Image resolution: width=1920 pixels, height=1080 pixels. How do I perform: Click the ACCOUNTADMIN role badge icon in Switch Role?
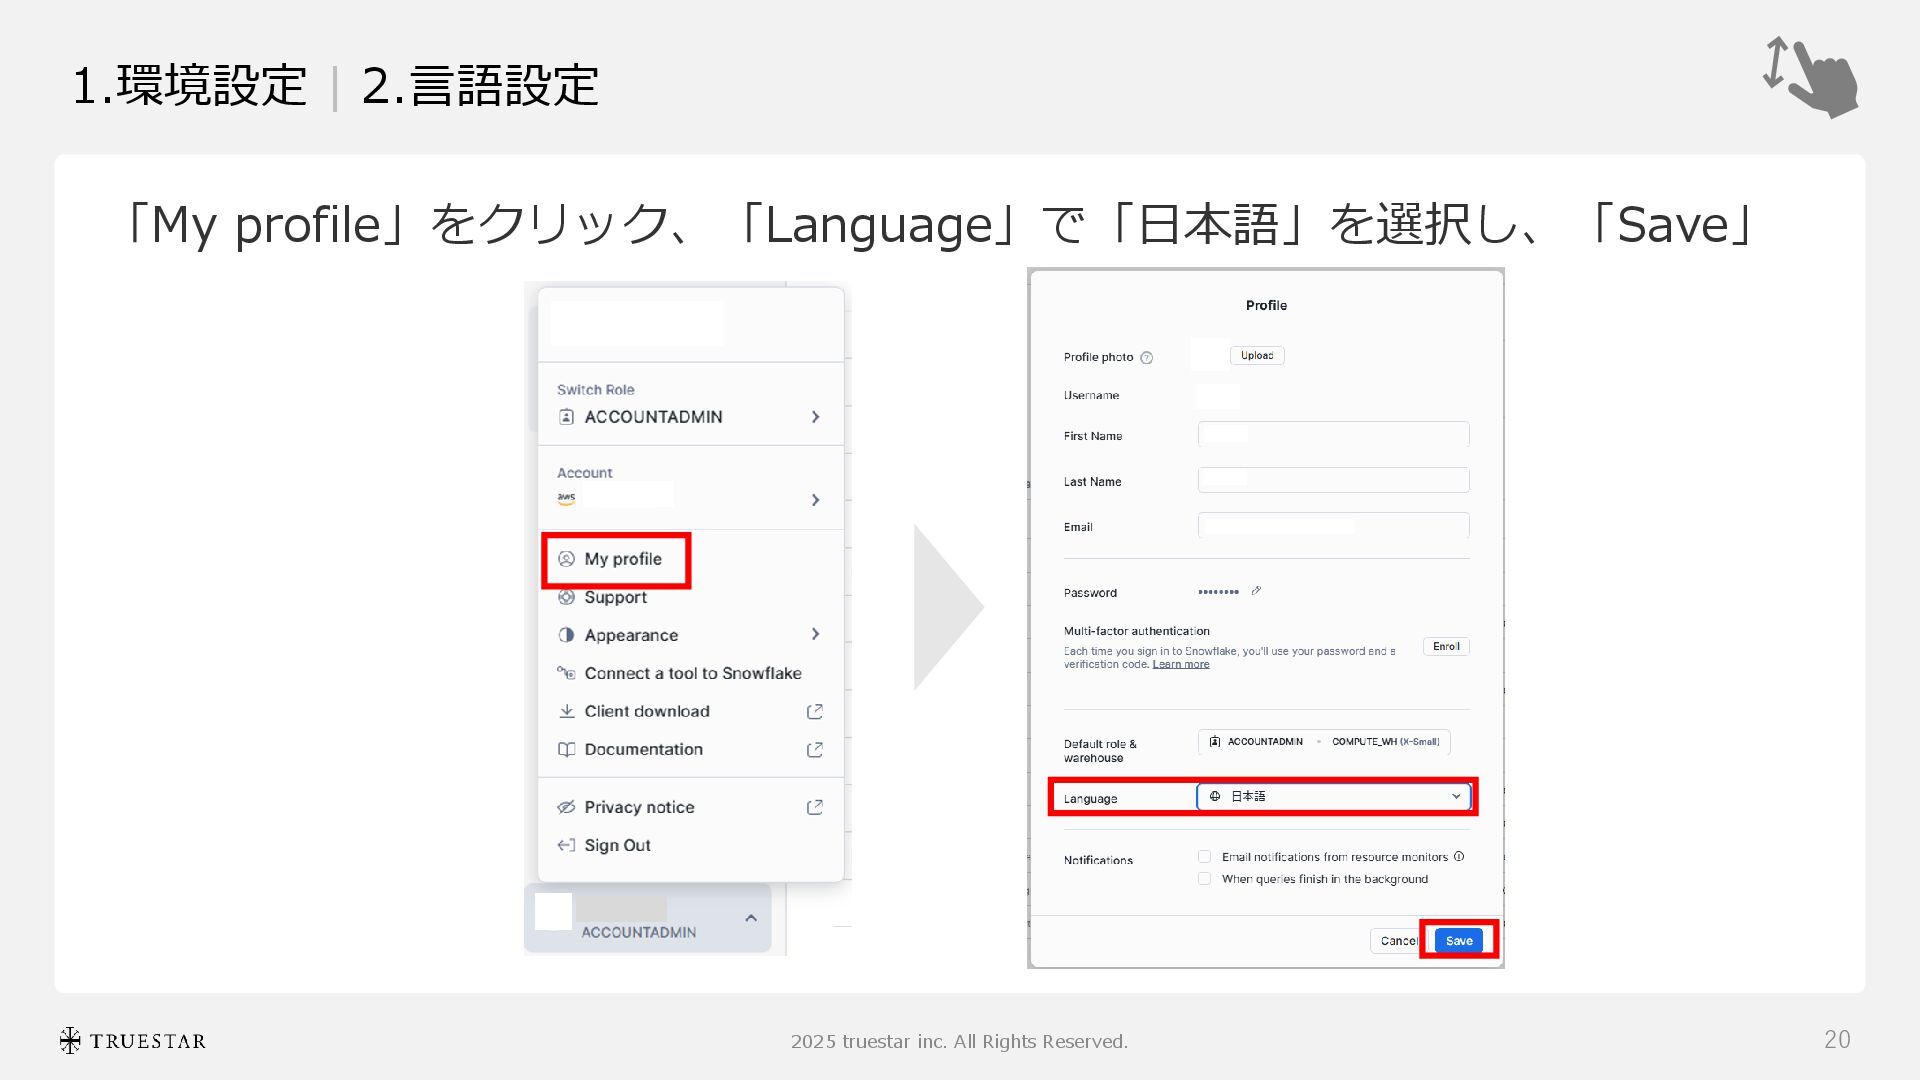click(x=566, y=417)
